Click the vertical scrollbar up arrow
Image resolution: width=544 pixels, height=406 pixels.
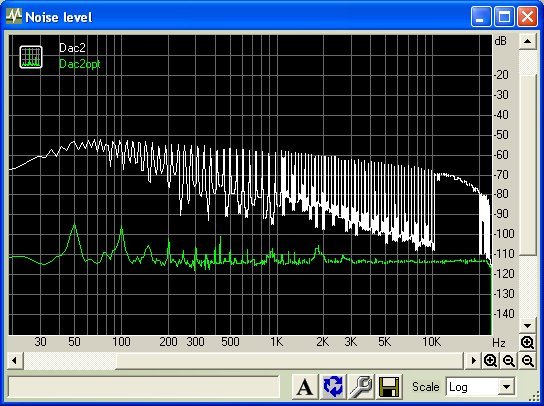[528, 42]
